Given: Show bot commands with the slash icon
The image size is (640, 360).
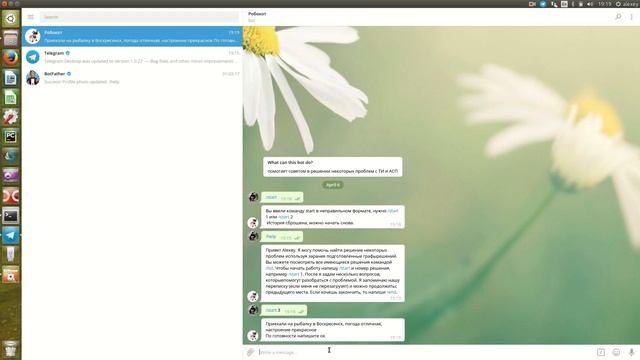Looking at the screenshot, I should [601, 352].
